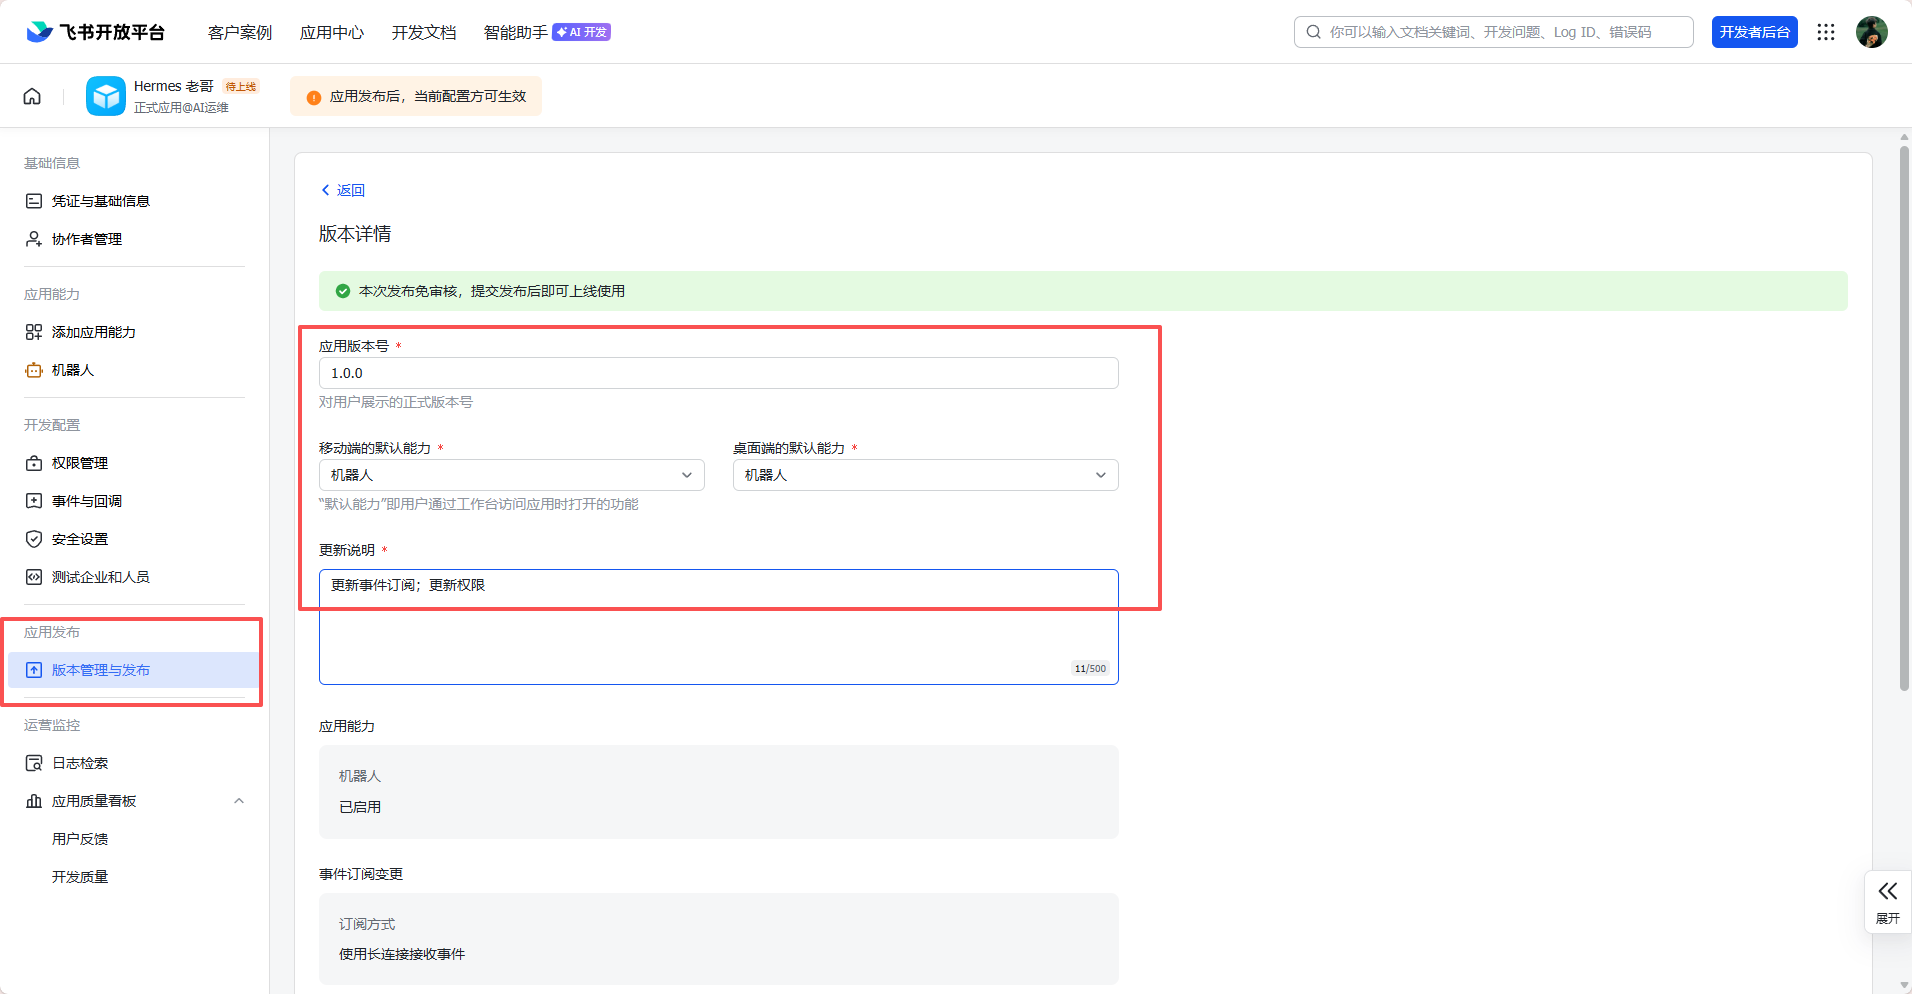Focus the 更新说明 text area

pyautogui.click(x=719, y=627)
